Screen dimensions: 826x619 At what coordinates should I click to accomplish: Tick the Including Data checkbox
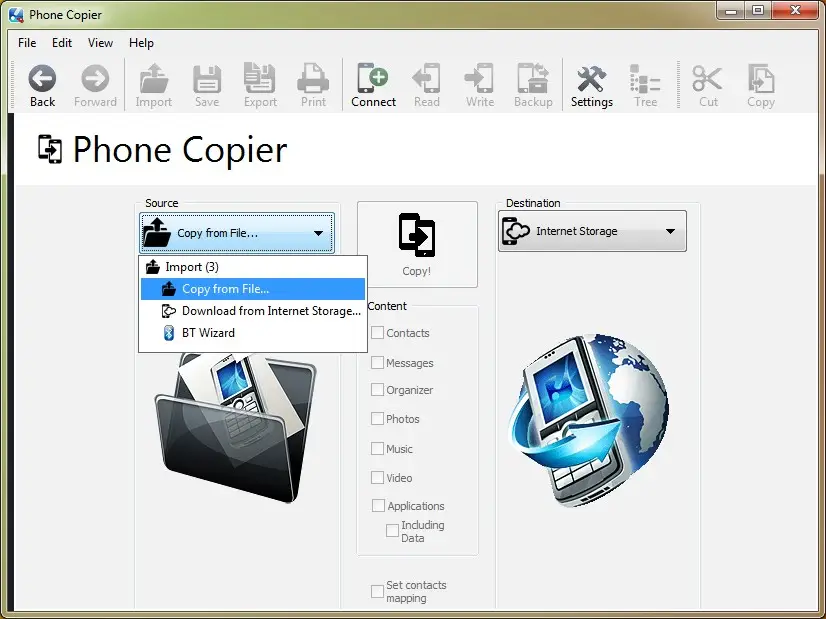tap(392, 531)
